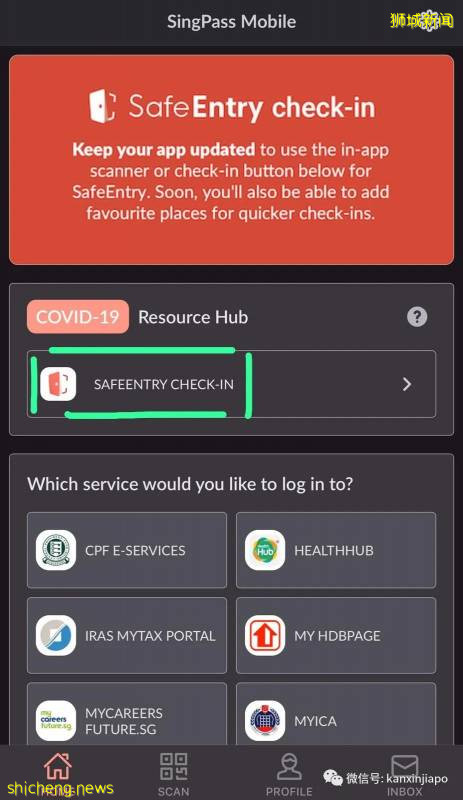This screenshot has height=800, width=463.
Task: Tap the IRAS myTax Portal logo icon
Action: [56, 636]
